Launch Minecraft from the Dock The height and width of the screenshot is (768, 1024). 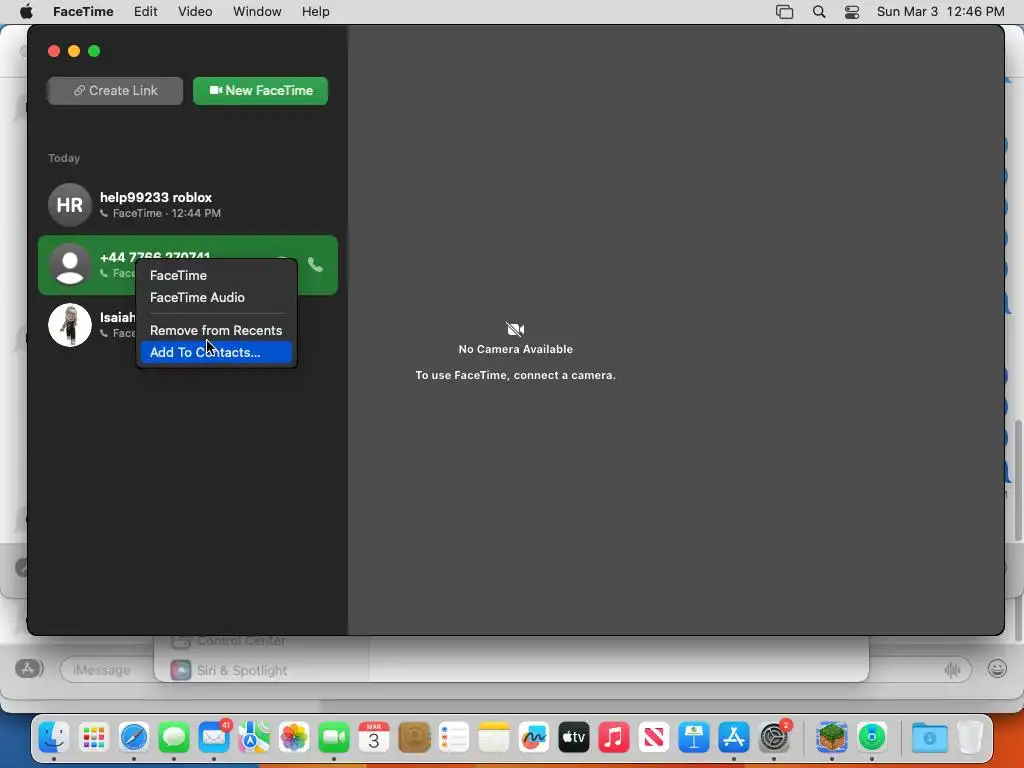tap(831, 738)
